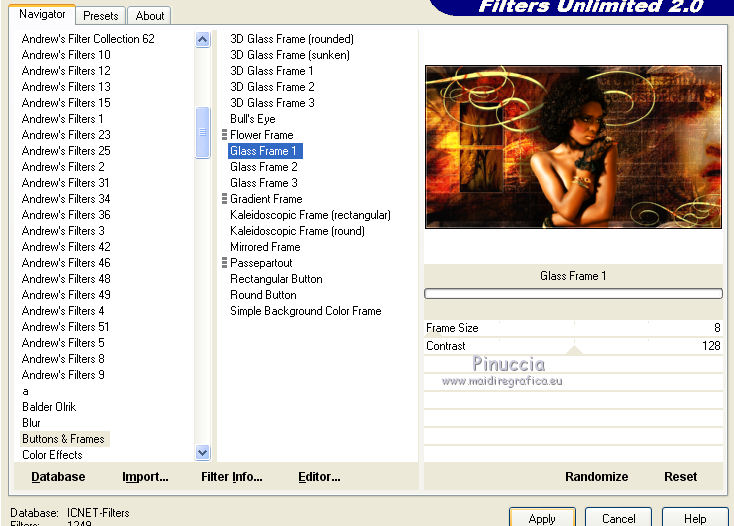Select Andrew's Filters 31
This screenshot has height=526, width=734.
[x=66, y=183]
